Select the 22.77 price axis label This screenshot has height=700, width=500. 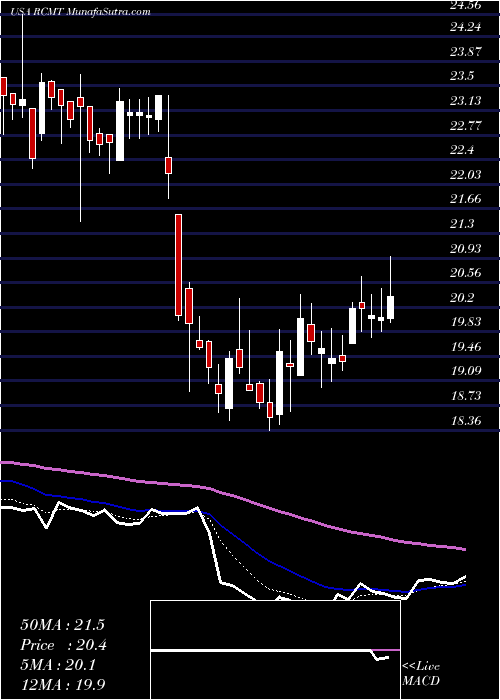point(466,125)
